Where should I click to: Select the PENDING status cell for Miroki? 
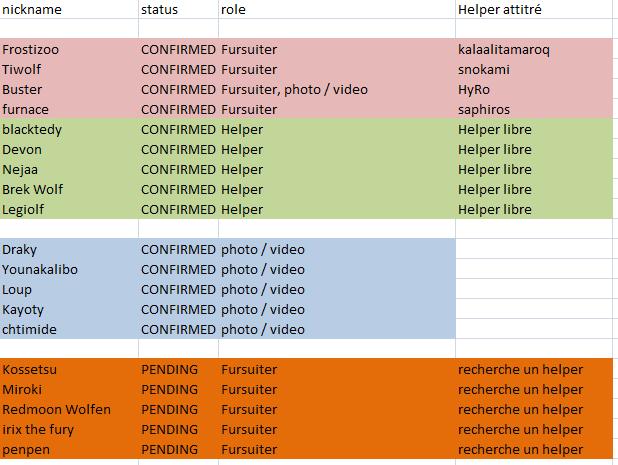(x=170, y=389)
